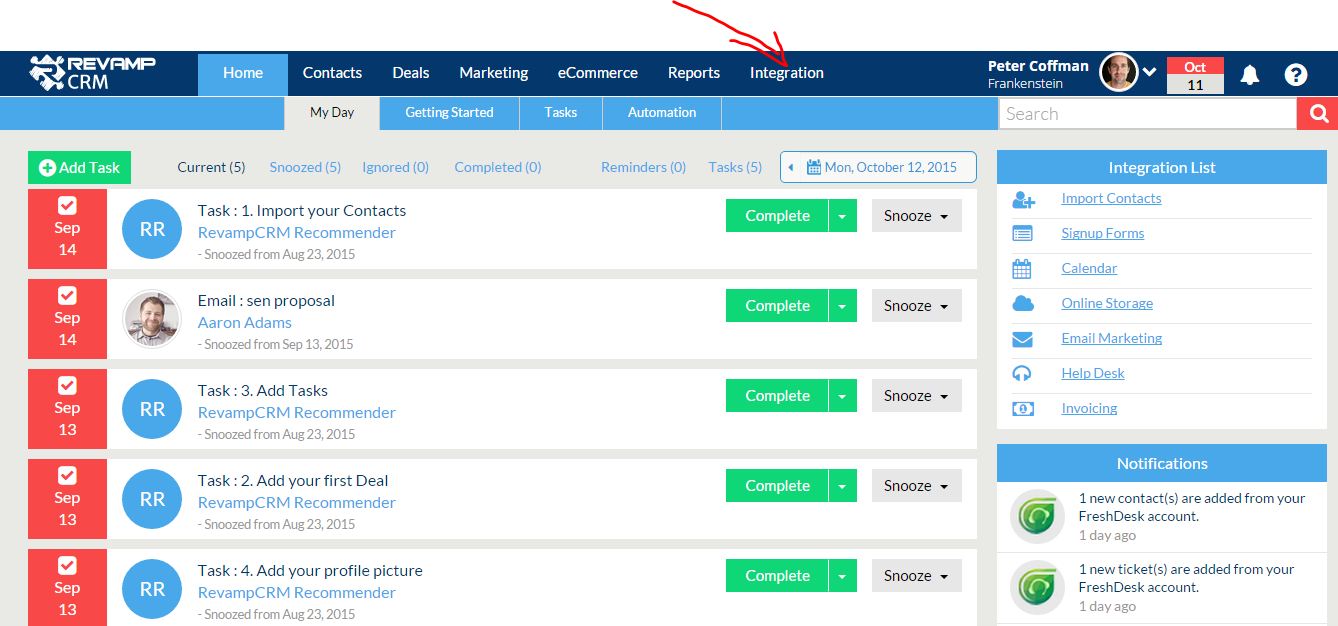Image resolution: width=1338 pixels, height=626 pixels.
Task: Open the eCommerce menu
Action: point(598,73)
